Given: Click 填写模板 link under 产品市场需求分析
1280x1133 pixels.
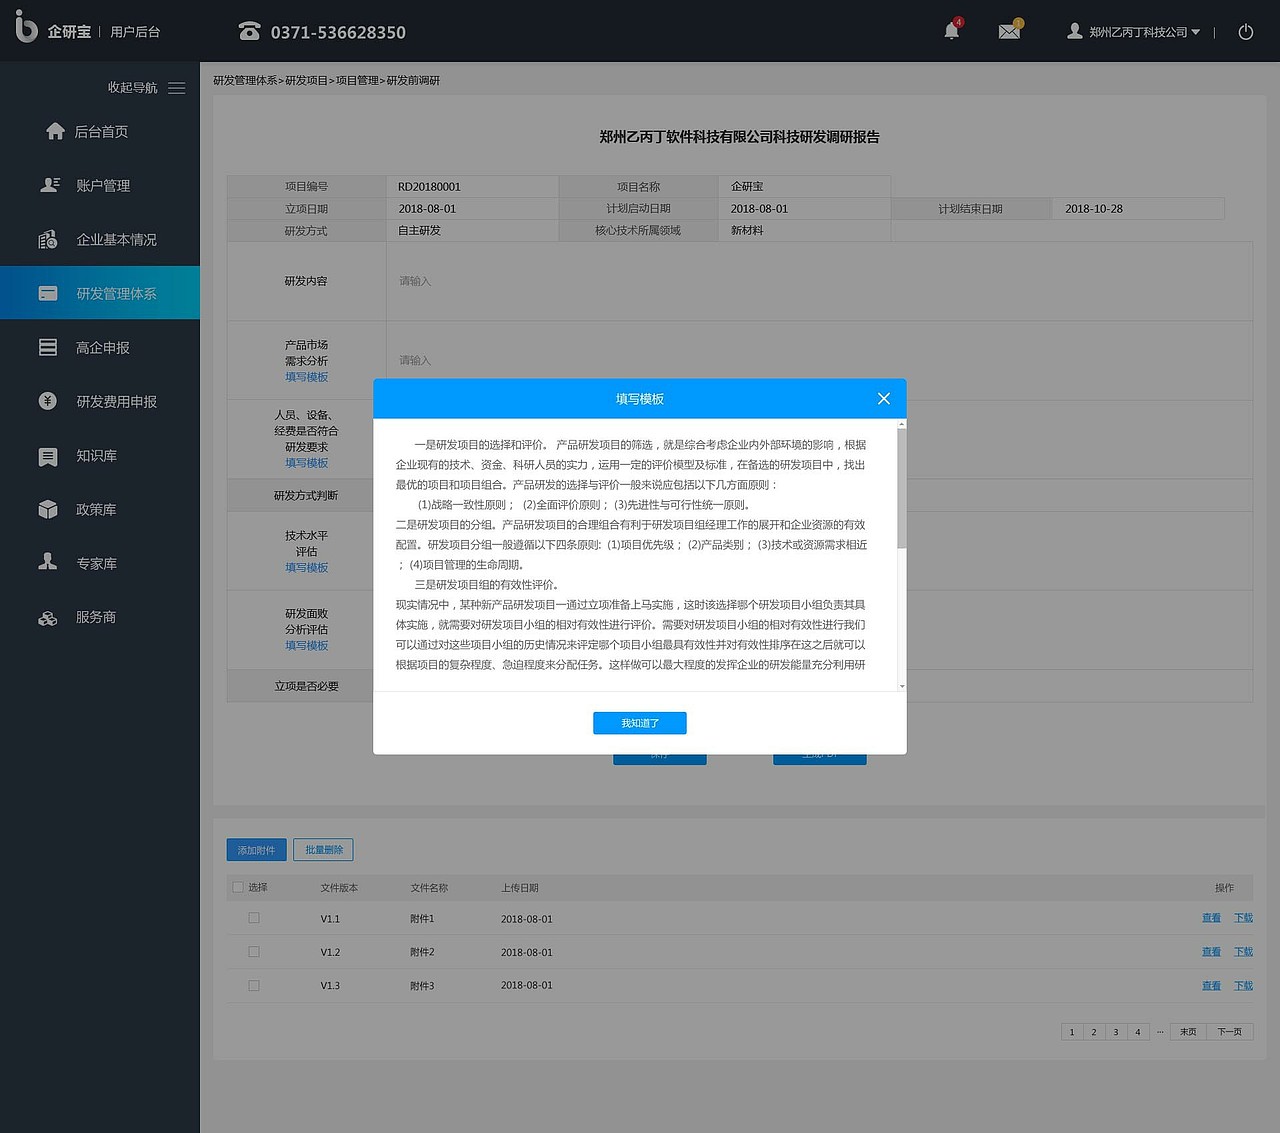Looking at the screenshot, I should pyautogui.click(x=306, y=377).
